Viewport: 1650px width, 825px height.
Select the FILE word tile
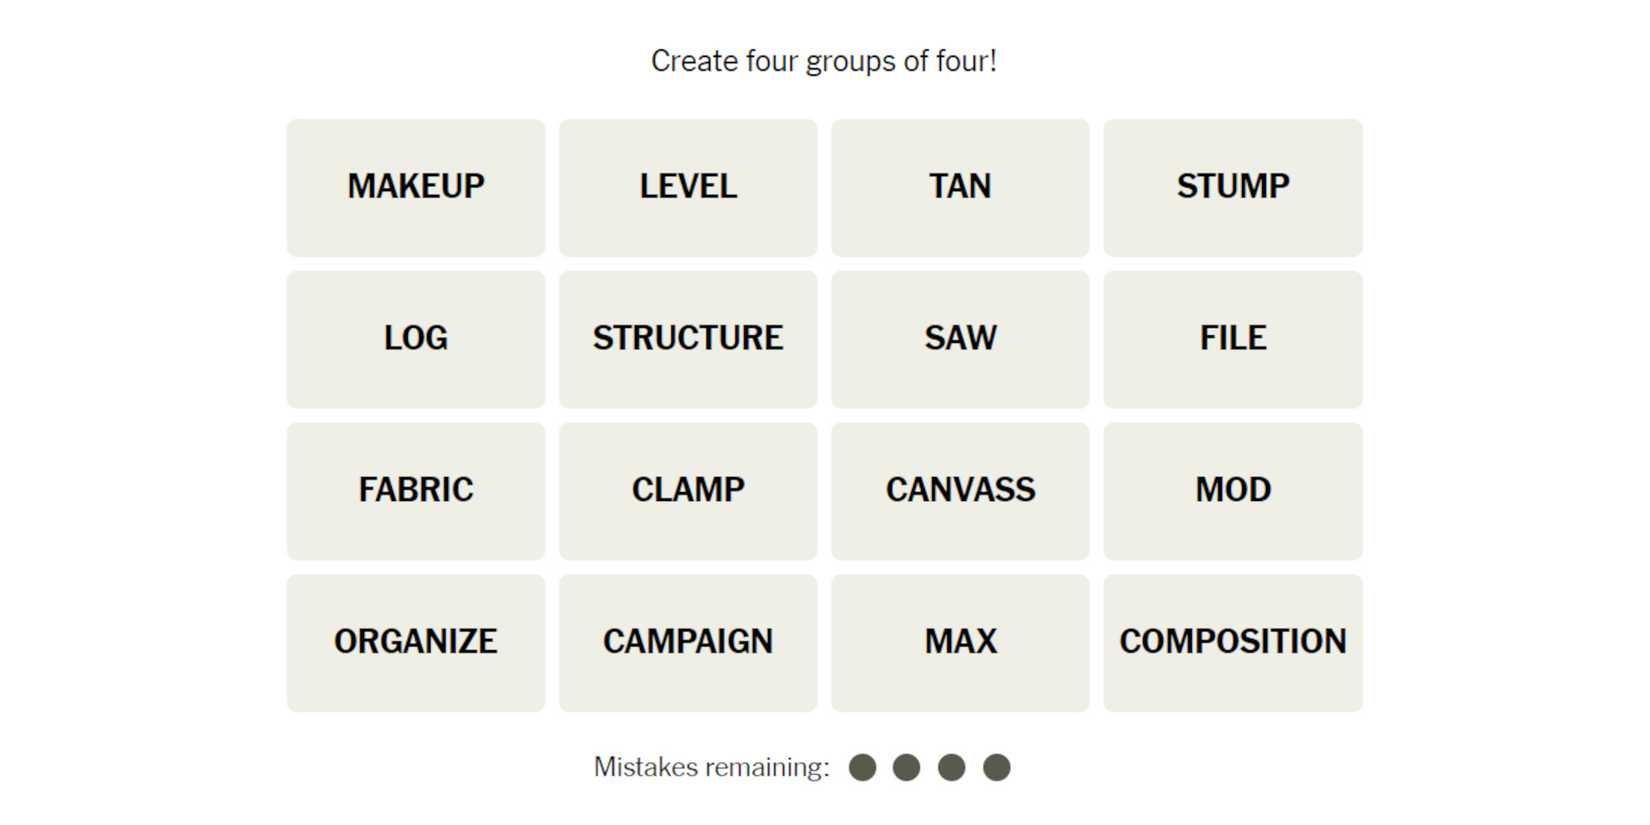pyautogui.click(x=1232, y=339)
